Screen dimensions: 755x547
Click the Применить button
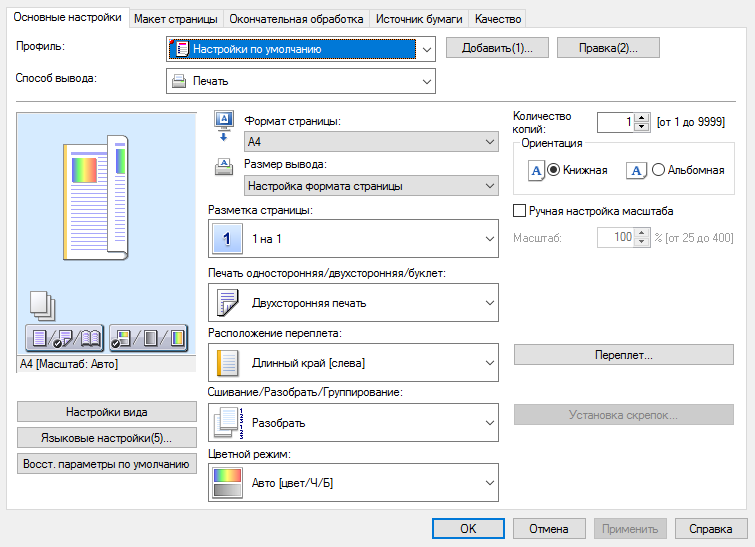pyautogui.click(x=630, y=529)
